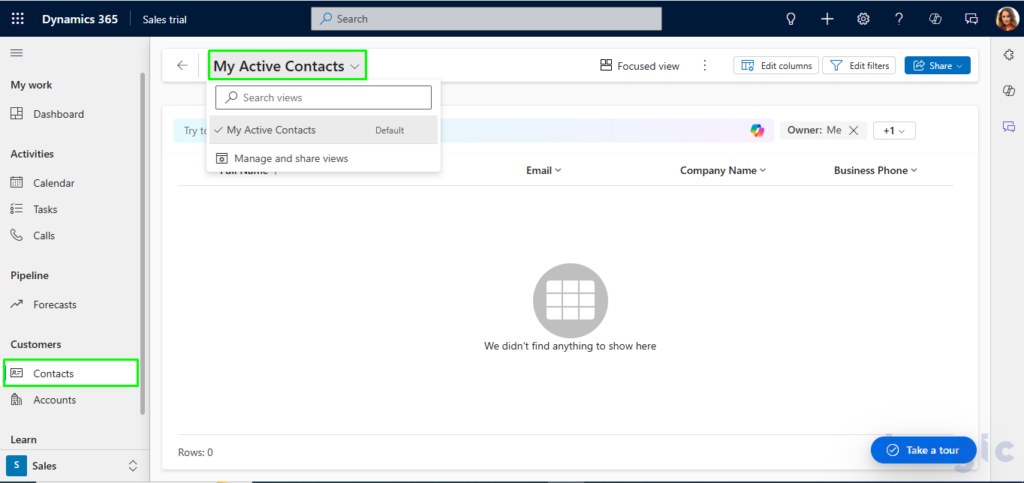1024x483 pixels.
Task: Click the user profile avatar
Action: click(x=1006, y=19)
